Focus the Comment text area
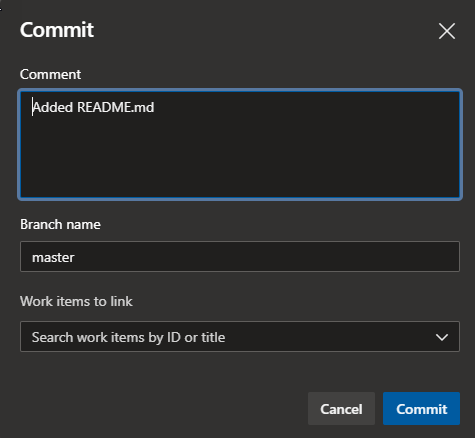The image size is (475, 438). (240, 144)
